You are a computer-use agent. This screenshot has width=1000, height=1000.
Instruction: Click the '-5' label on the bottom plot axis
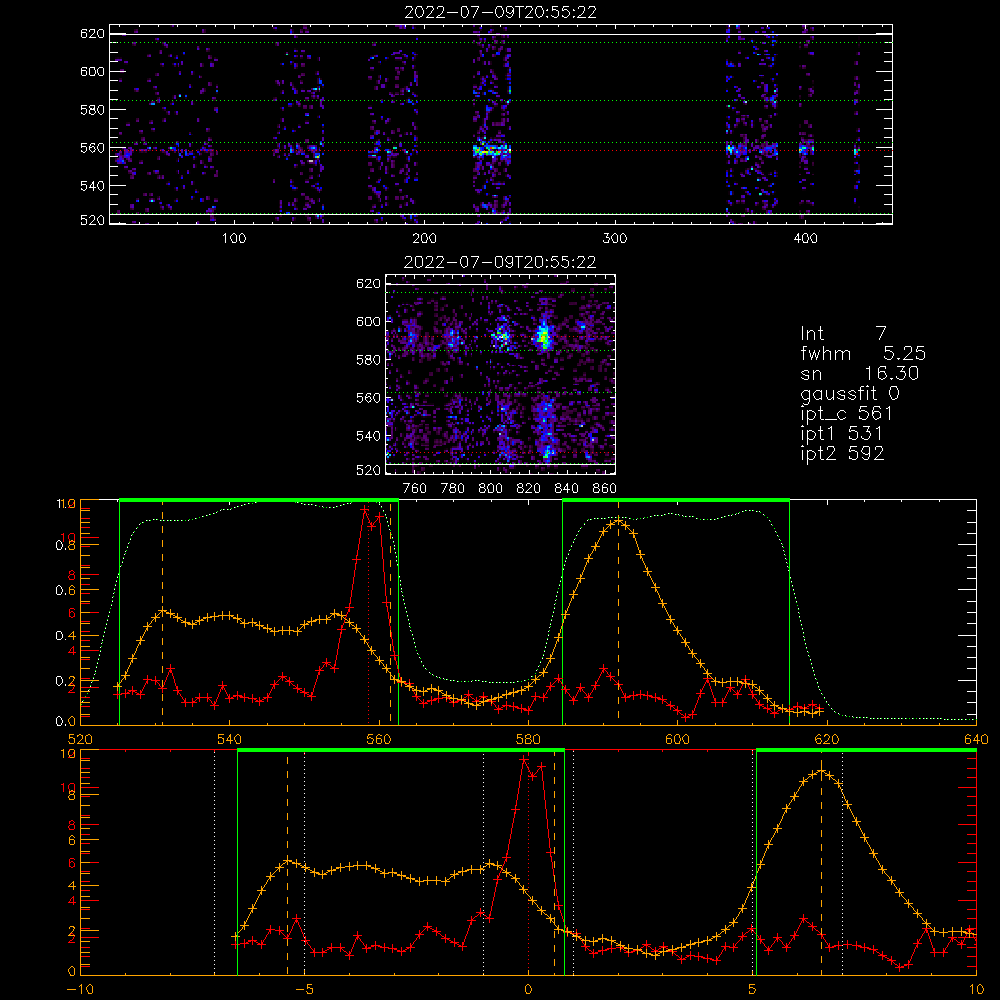click(x=304, y=990)
